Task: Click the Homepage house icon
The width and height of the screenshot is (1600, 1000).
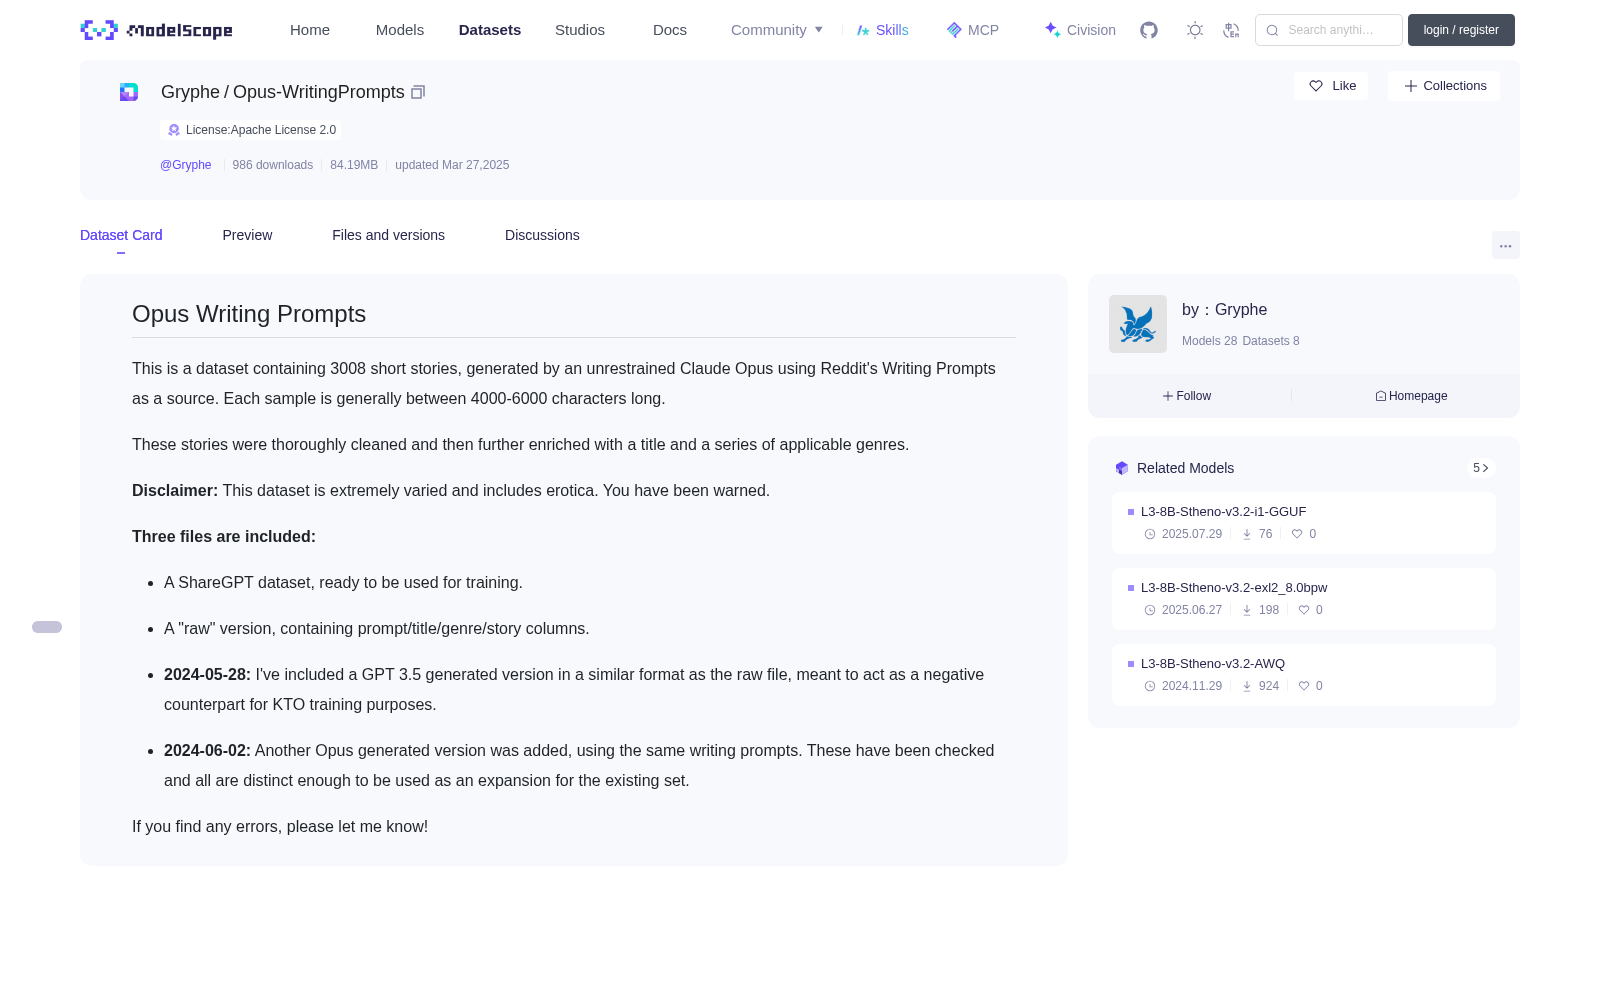Action: coord(1381,396)
